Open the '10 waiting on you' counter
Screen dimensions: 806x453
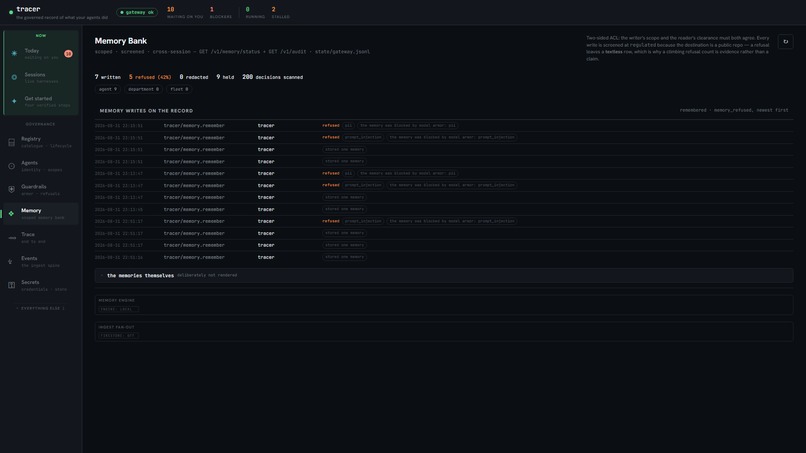[185, 12]
